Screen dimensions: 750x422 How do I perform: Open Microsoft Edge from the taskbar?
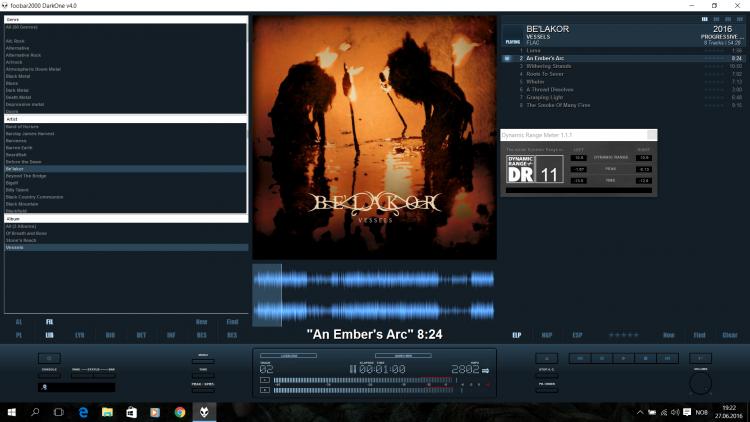tap(83, 412)
